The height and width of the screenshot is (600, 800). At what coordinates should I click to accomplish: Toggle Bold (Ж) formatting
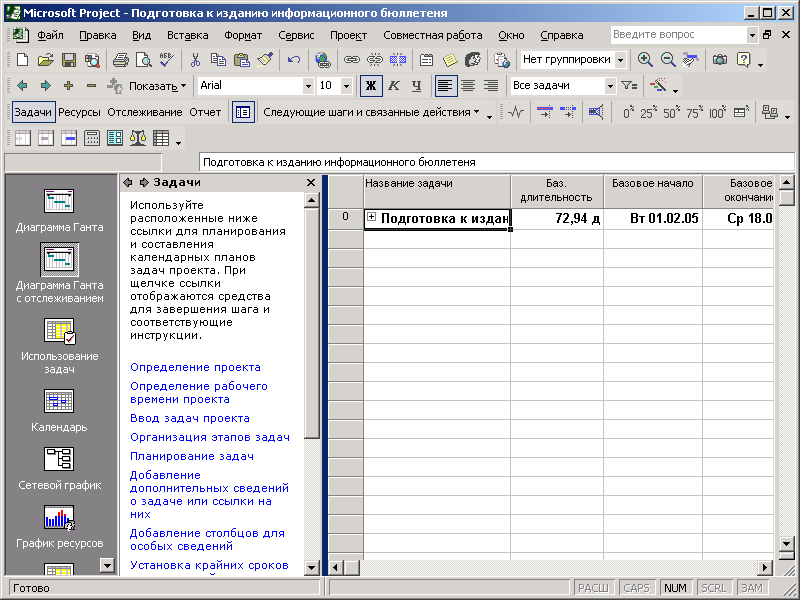coord(371,86)
